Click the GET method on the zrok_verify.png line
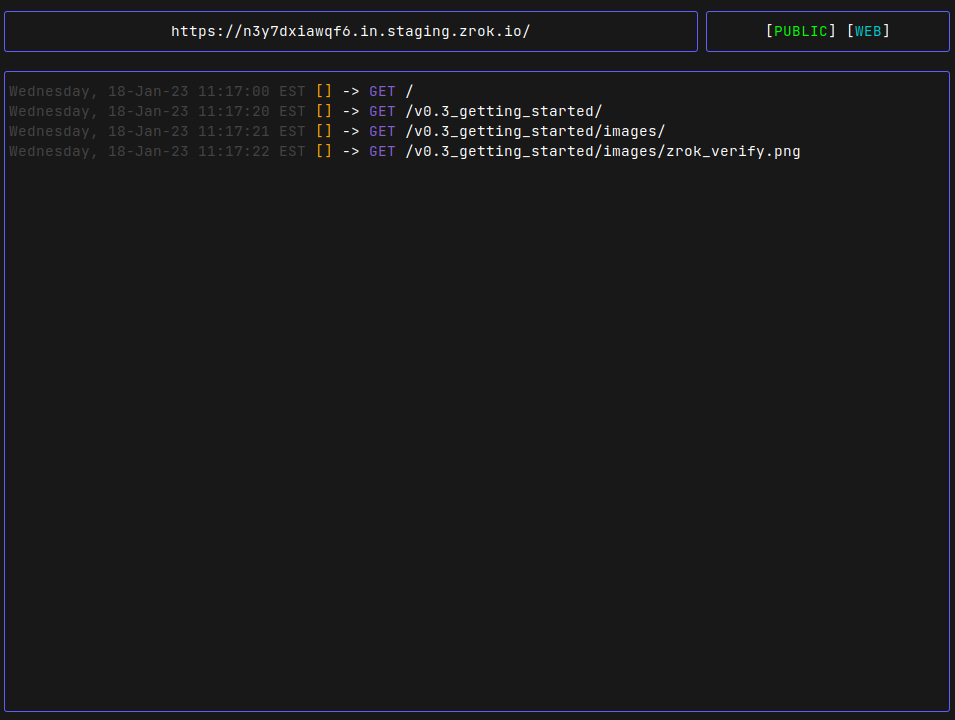 [x=382, y=152]
